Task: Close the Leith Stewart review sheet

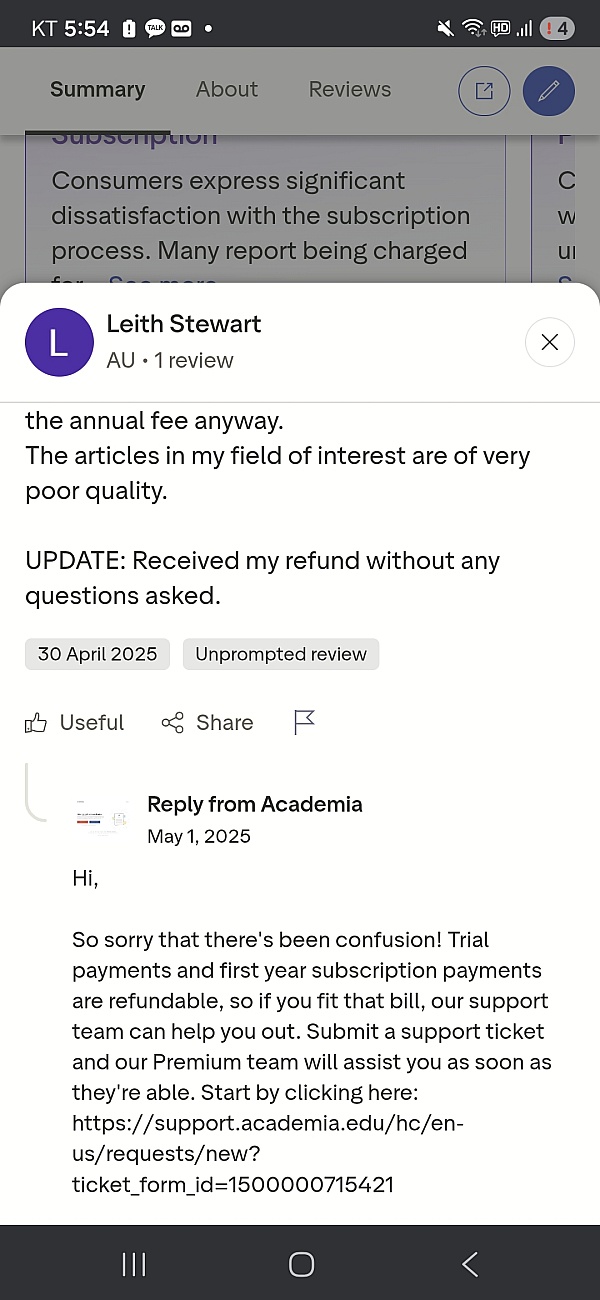Action: (x=549, y=342)
